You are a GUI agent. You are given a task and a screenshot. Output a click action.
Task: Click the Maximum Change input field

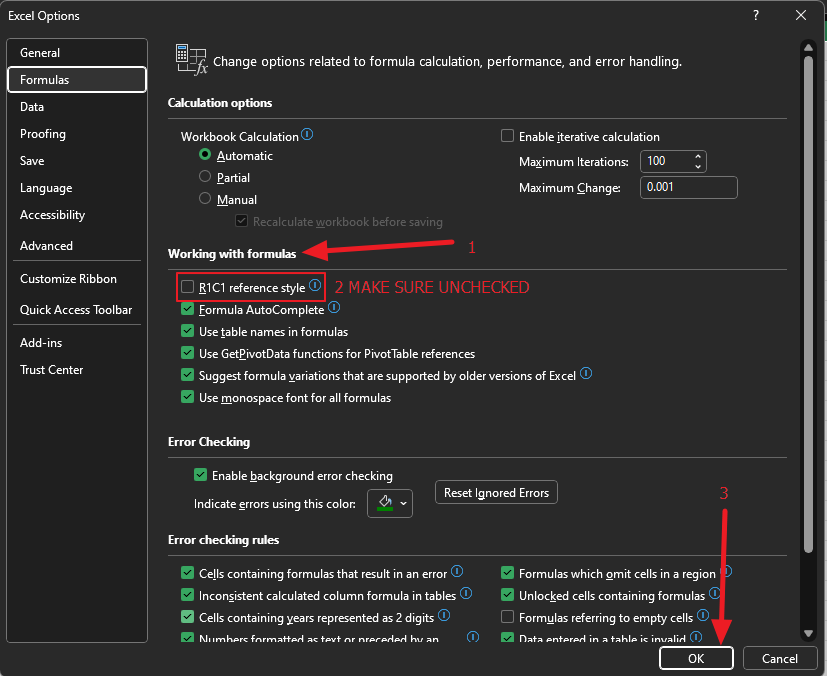[689, 187]
